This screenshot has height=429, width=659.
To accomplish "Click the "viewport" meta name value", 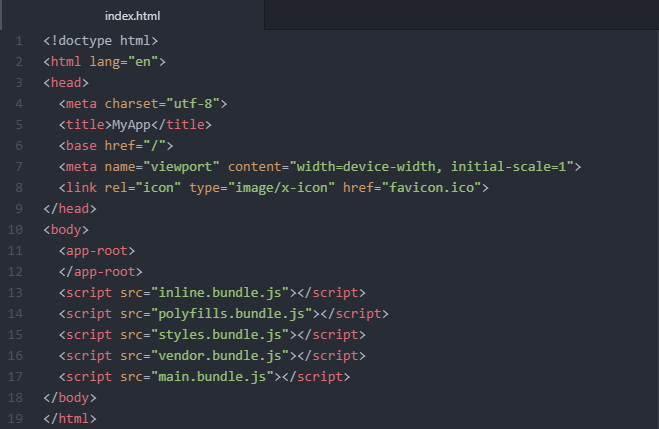I will pos(186,167).
